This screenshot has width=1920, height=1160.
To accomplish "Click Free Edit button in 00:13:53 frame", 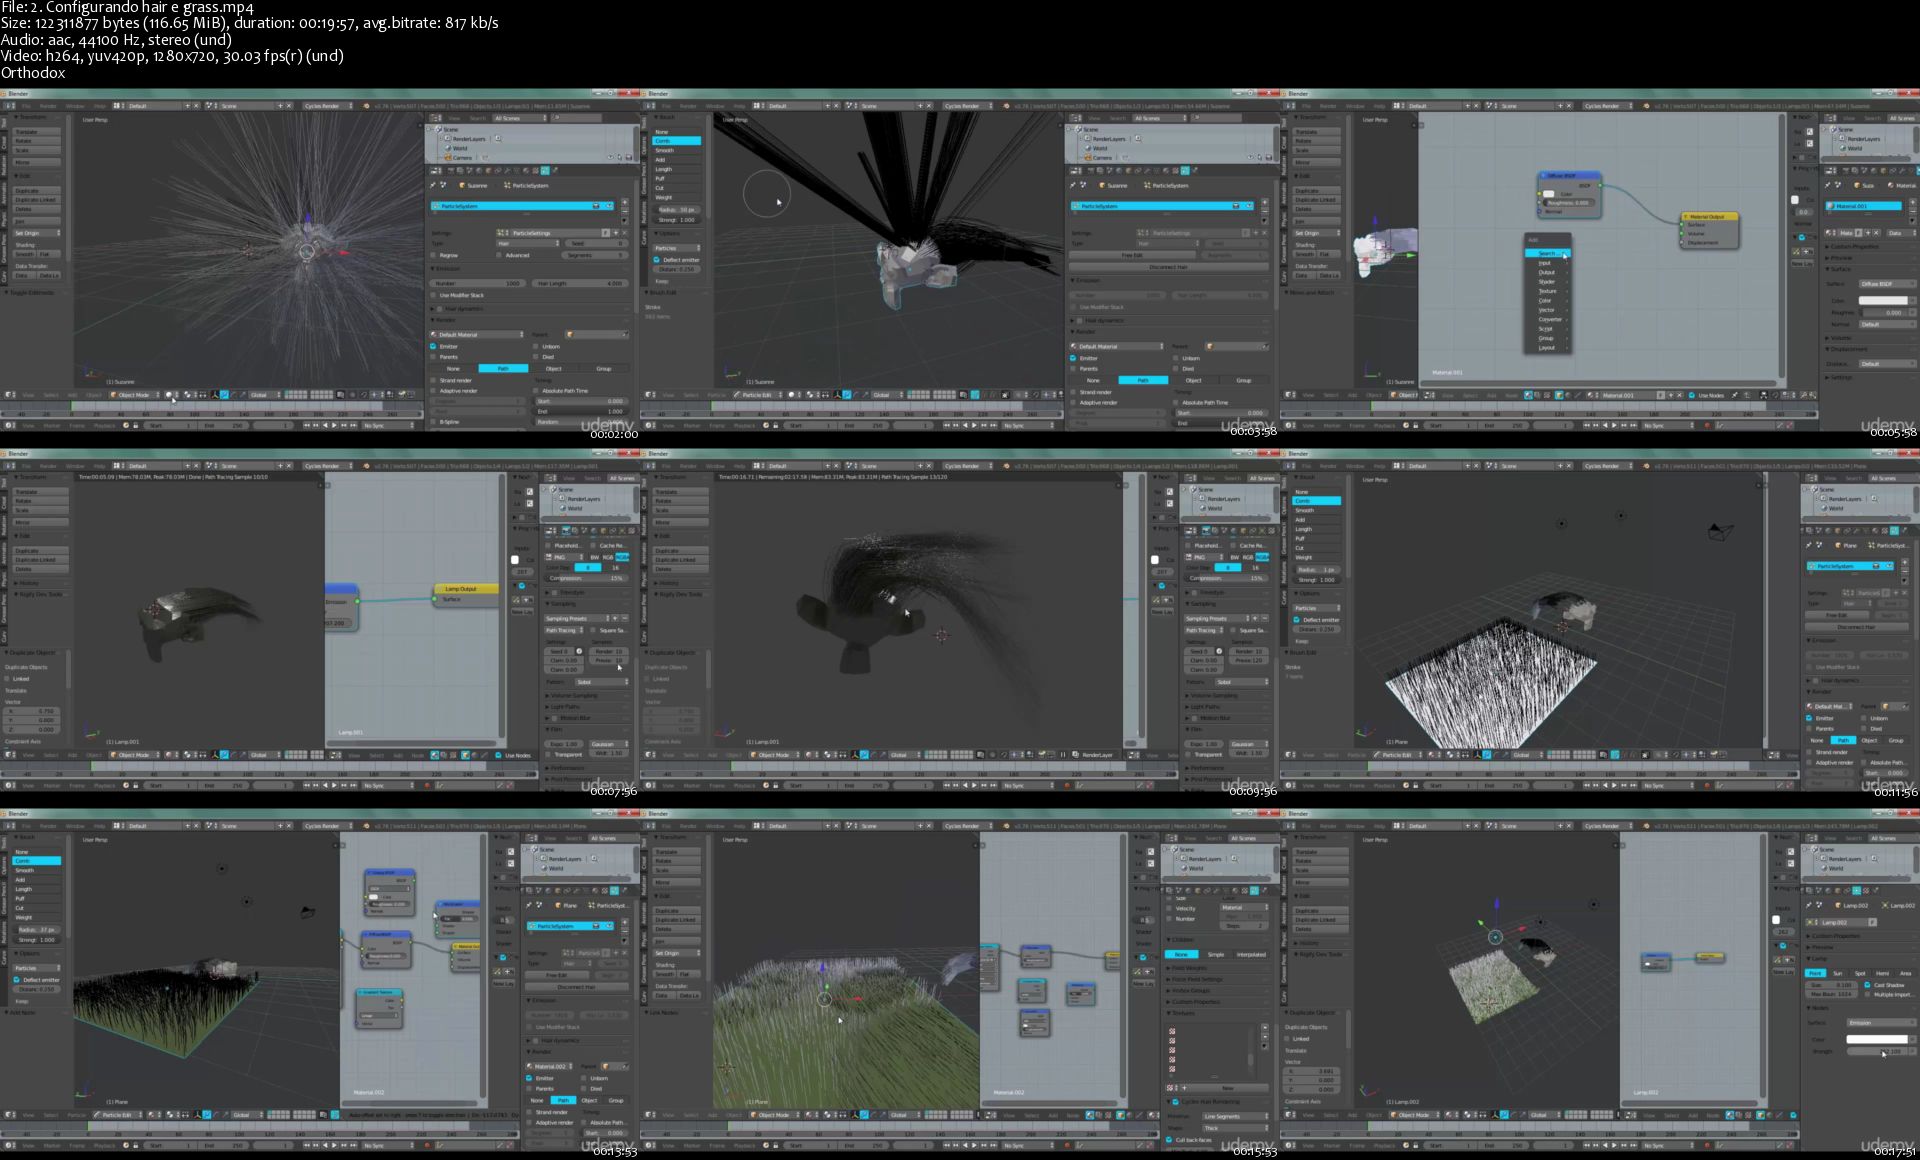I will [x=557, y=975].
